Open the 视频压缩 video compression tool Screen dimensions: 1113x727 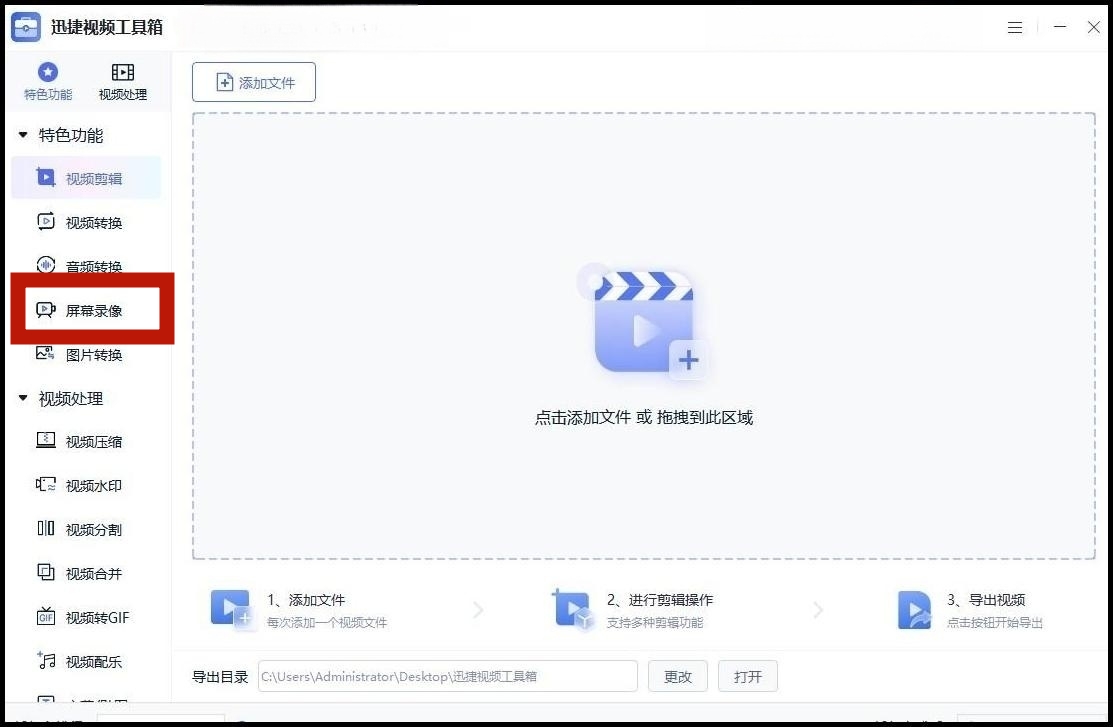click(94, 441)
